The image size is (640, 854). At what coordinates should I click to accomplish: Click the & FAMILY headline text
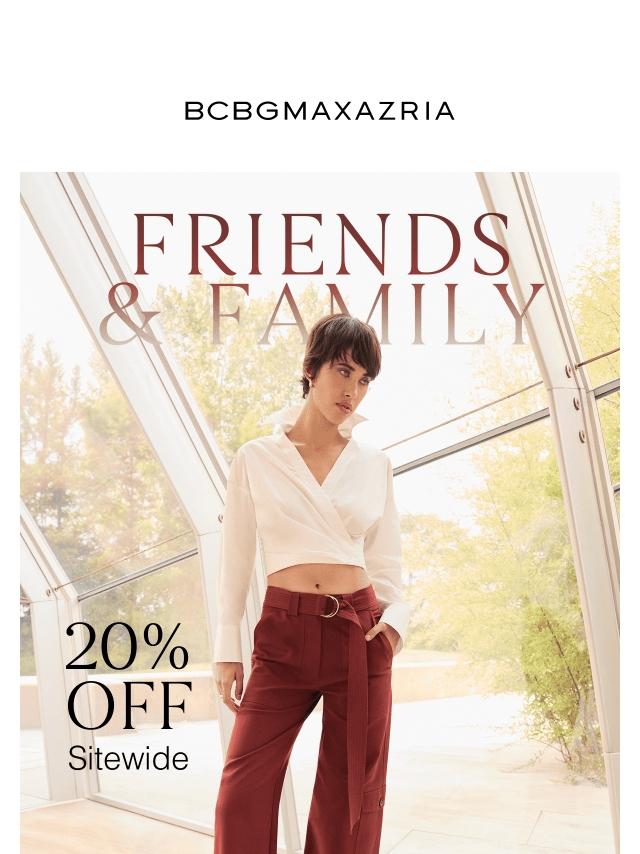pos(321,314)
